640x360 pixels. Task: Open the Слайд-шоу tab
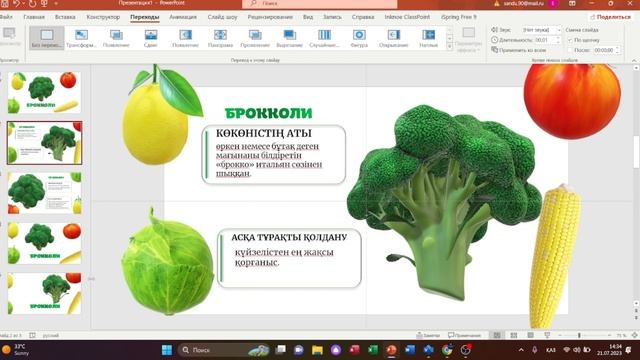click(222, 17)
